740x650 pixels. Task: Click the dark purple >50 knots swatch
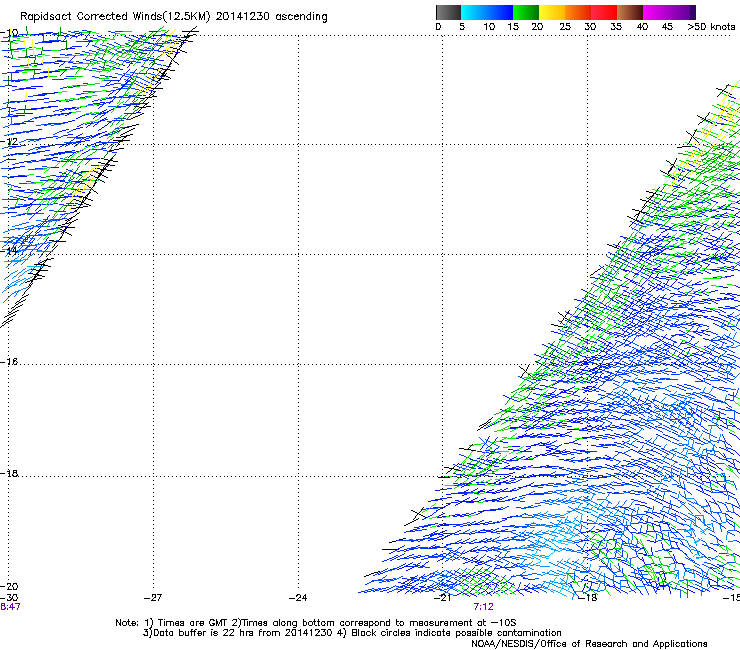click(x=692, y=12)
